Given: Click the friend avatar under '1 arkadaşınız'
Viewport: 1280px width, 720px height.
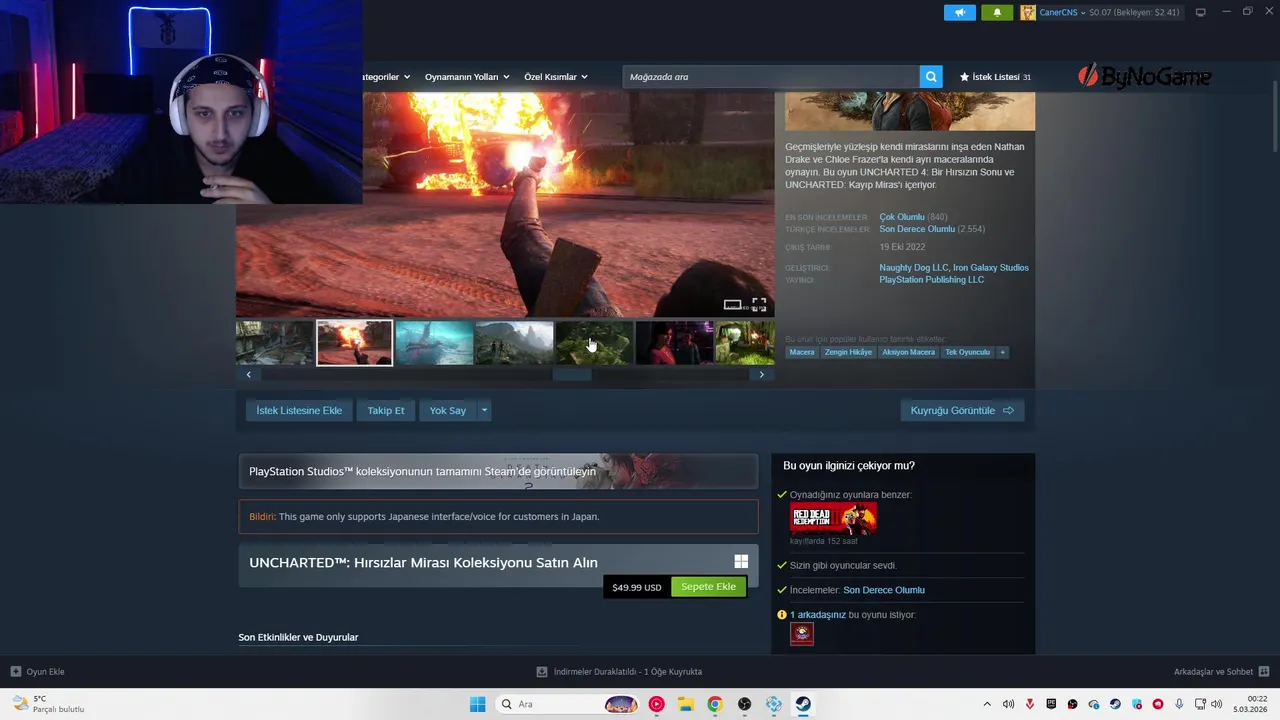Looking at the screenshot, I should pyautogui.click(x=802, y=634).
